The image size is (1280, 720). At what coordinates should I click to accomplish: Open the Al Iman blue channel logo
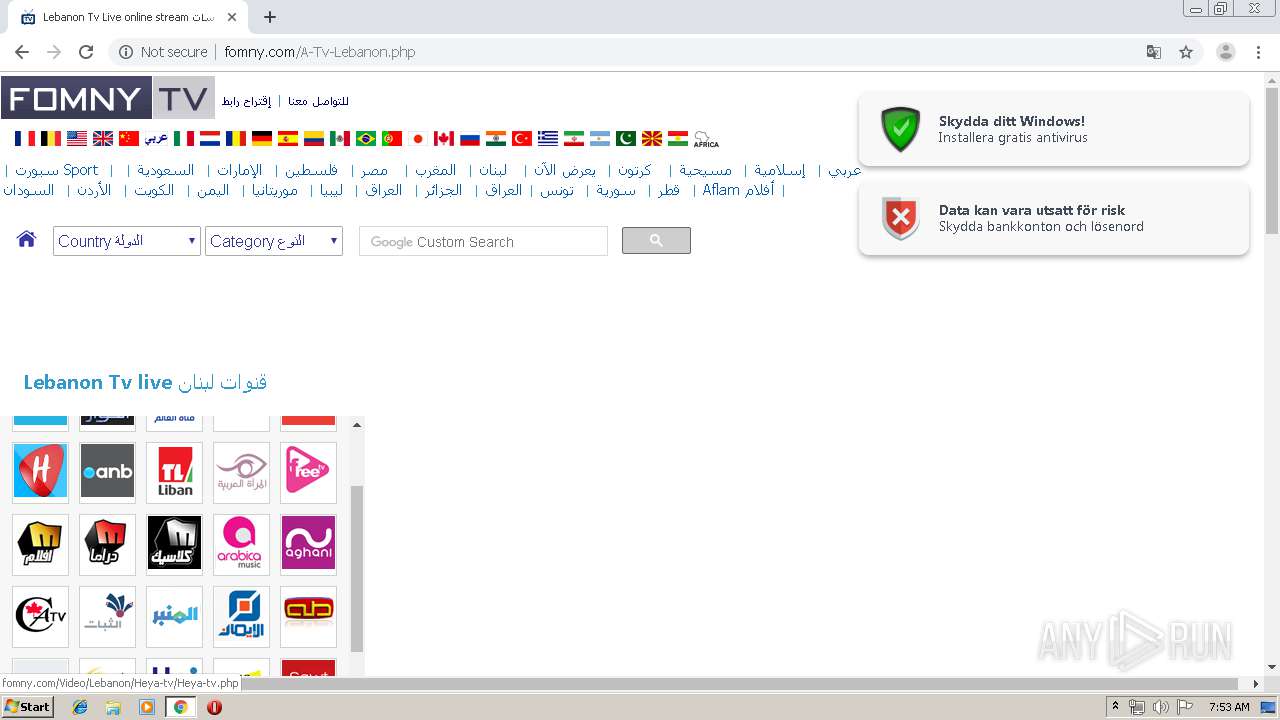[241, 616]
